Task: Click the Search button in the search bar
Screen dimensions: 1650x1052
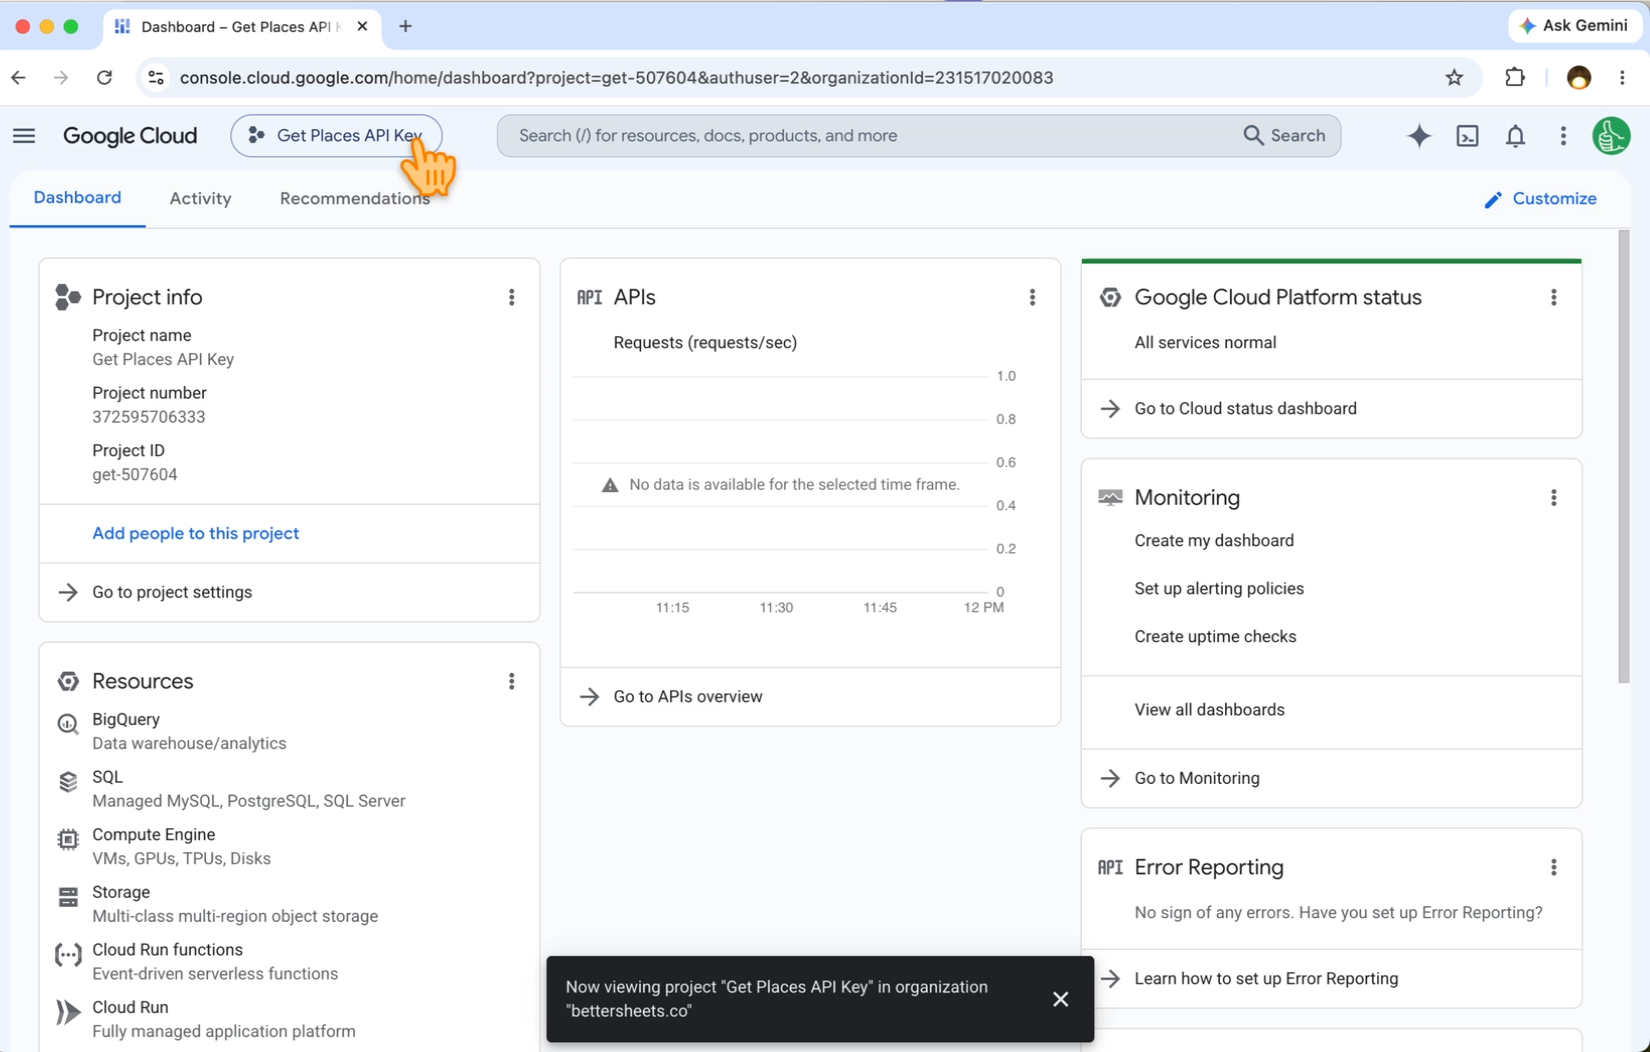Action: (1284, 136)
